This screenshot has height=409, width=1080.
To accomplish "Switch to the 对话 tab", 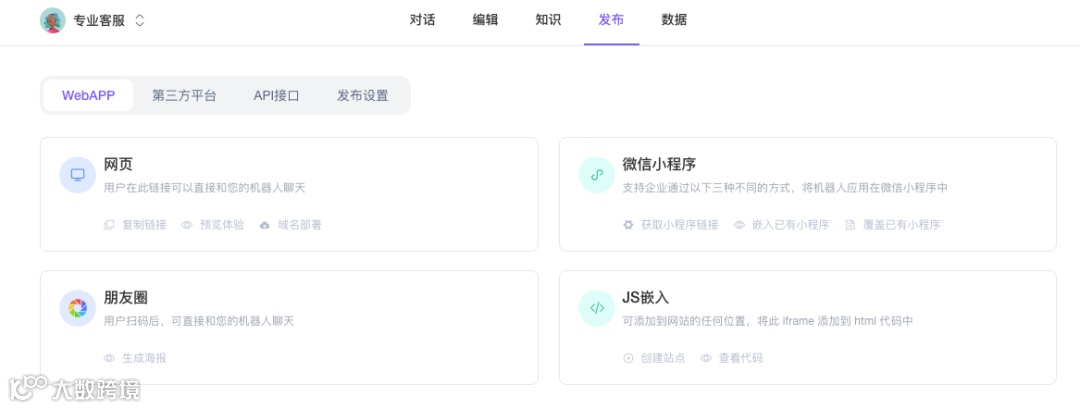I will click(x=422, y=20).
